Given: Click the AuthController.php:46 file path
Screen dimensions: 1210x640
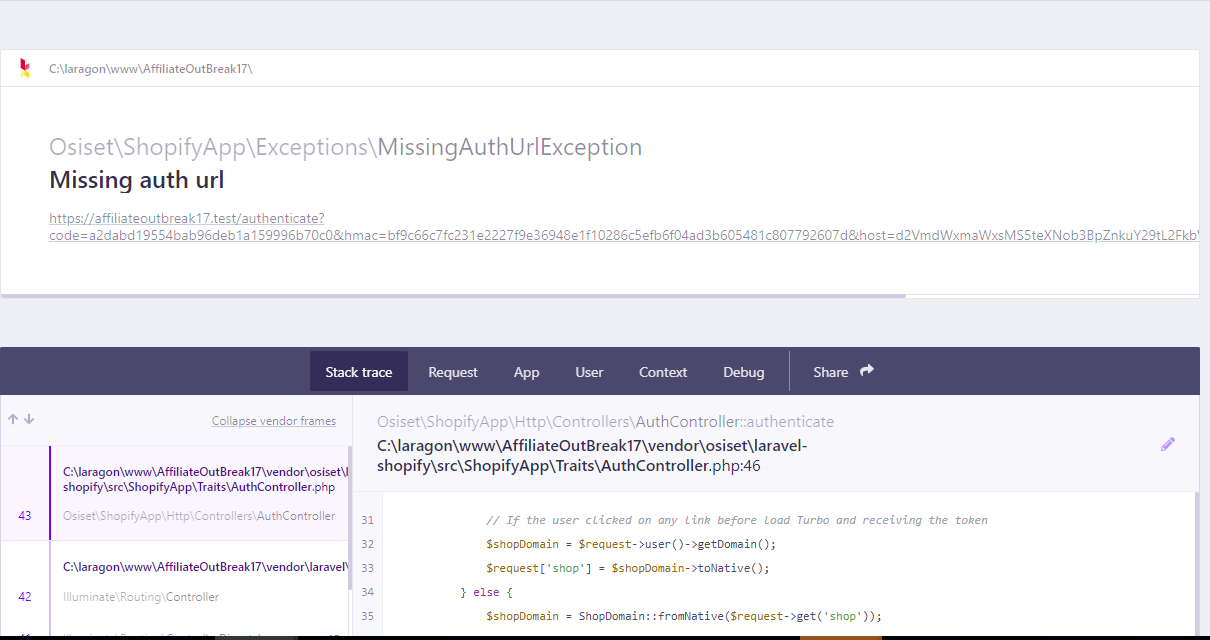Looking at the screenshot, I should tap(592, 456).
